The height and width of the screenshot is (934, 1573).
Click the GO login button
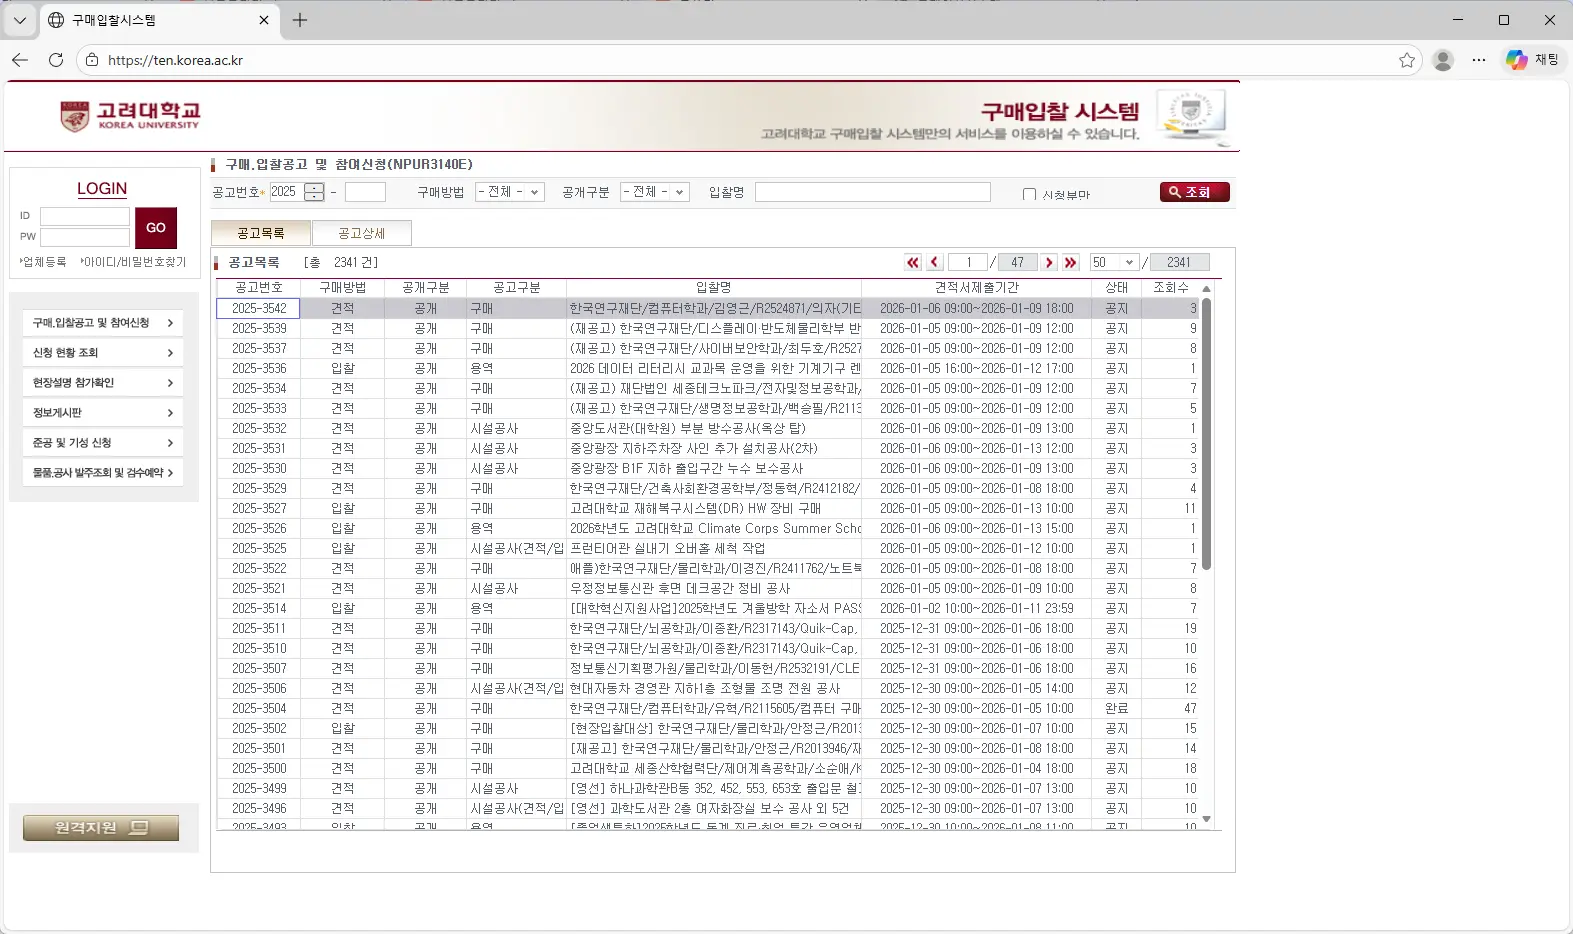tap(156, 228)
